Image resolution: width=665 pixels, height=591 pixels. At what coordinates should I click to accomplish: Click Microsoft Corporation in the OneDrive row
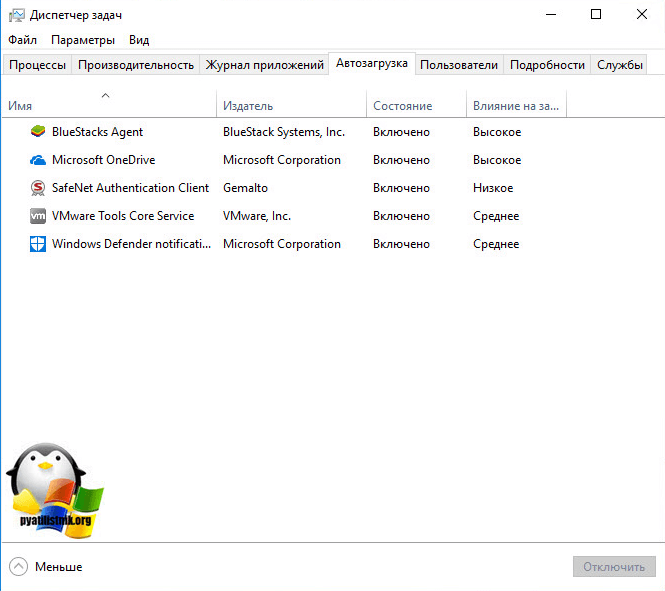tap(282, 160)
